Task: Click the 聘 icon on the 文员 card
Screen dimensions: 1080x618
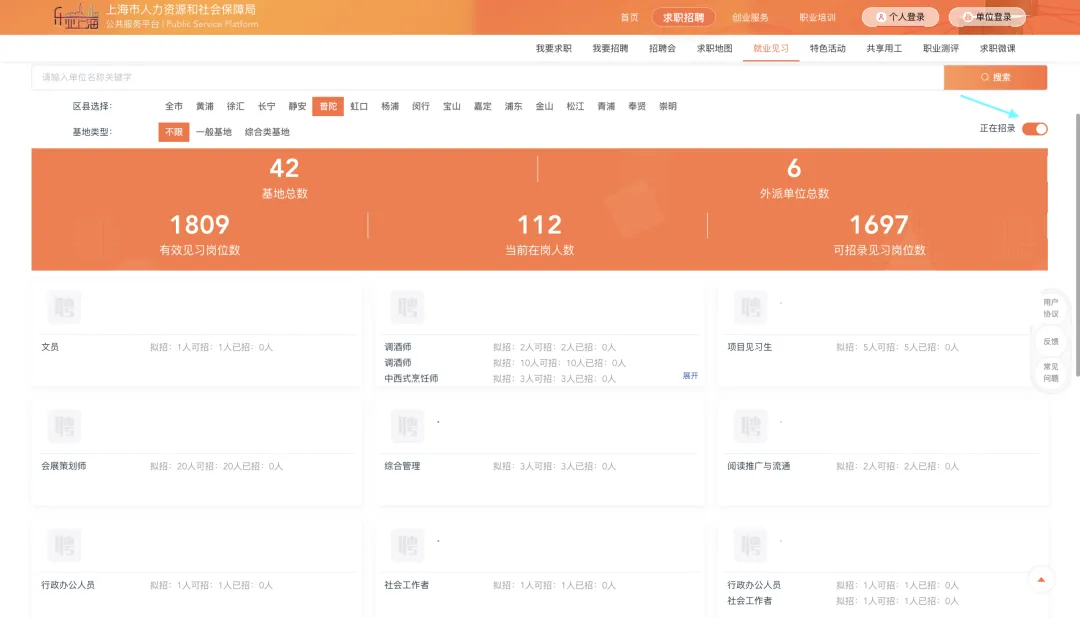Action: (64, 307)
